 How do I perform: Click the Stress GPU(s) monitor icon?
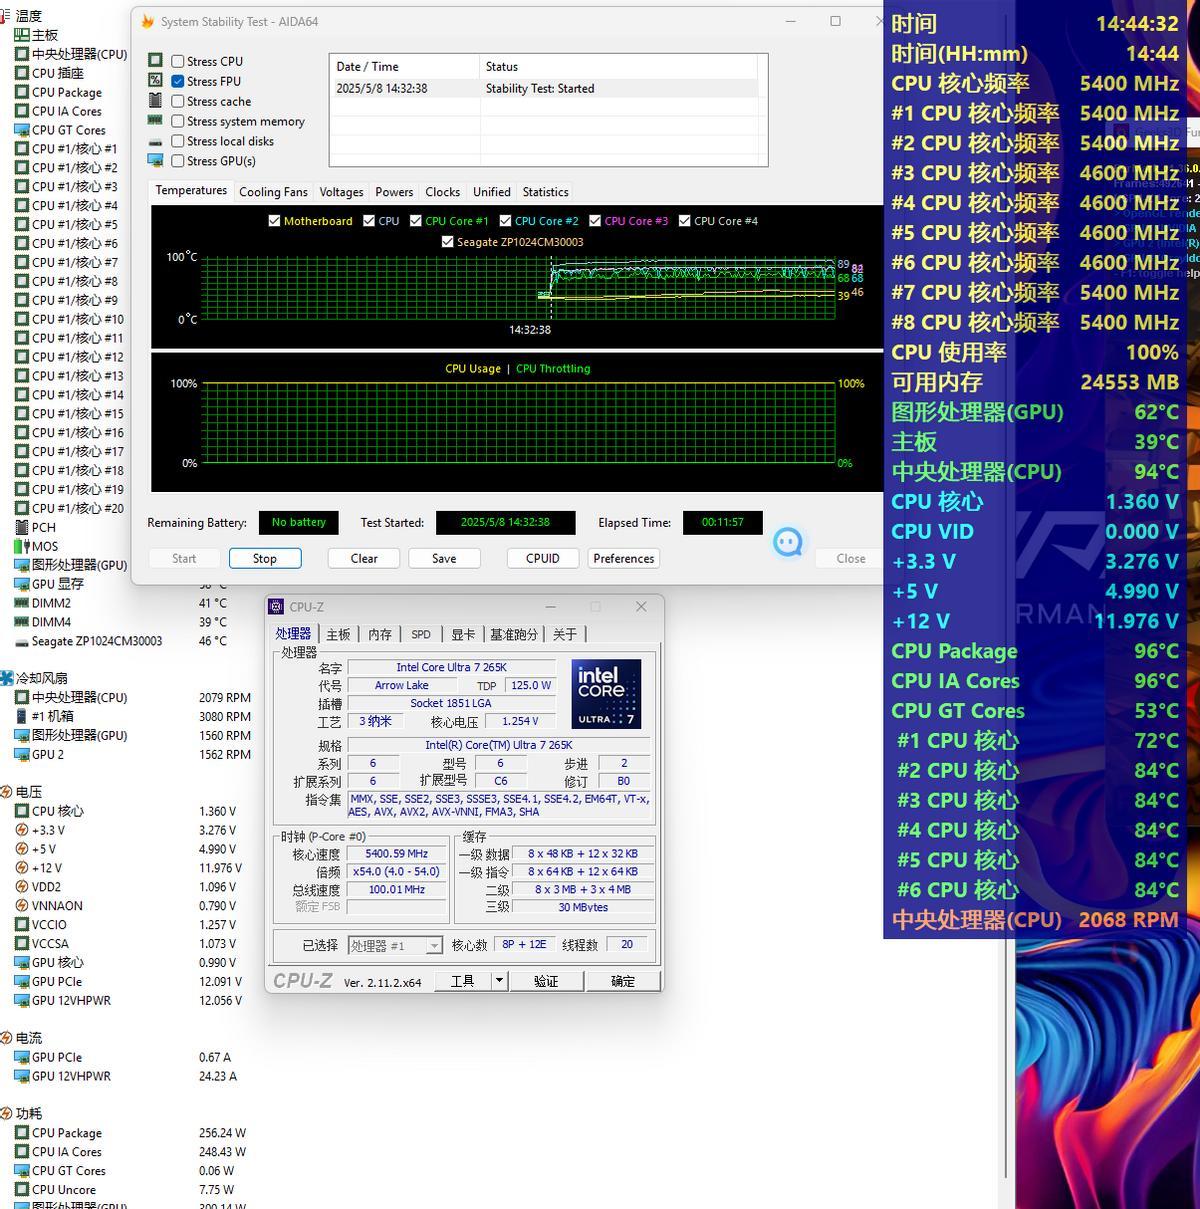click(155, 161)
